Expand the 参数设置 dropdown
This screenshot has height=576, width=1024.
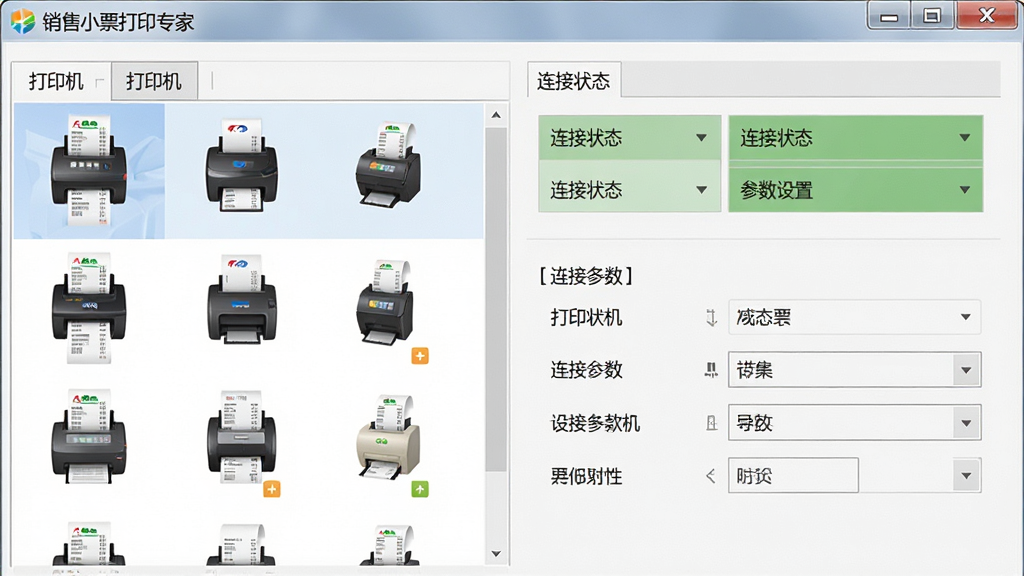click(856, 190)
